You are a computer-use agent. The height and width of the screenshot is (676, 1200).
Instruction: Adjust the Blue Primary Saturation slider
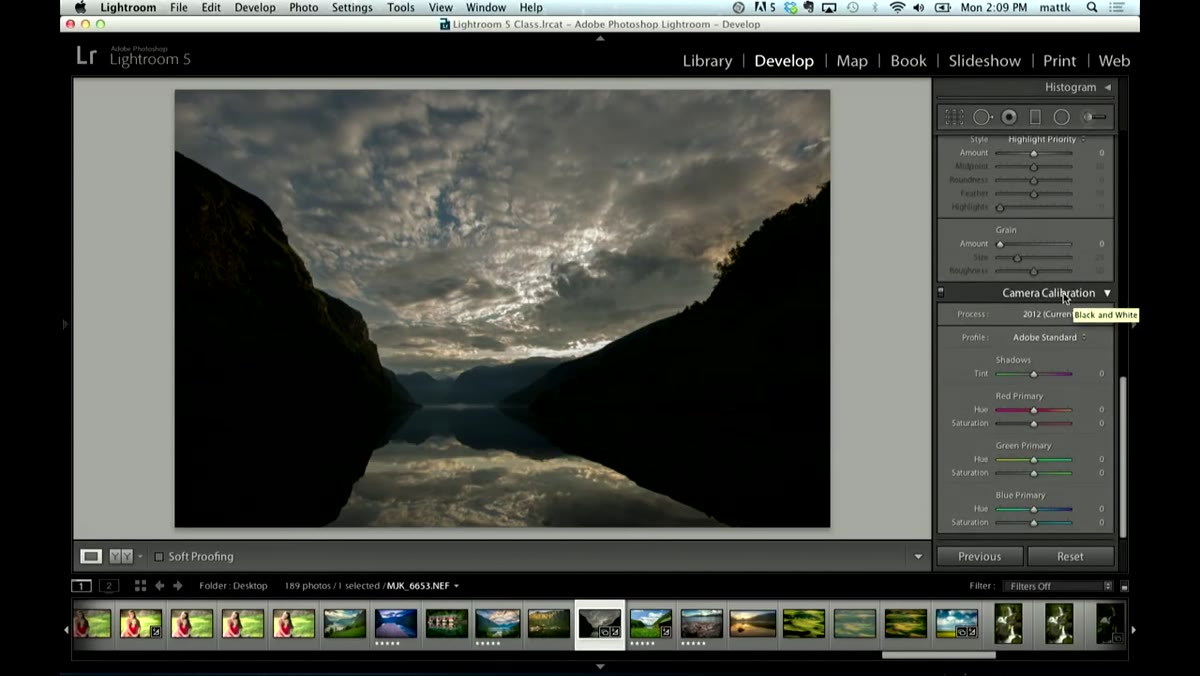tap(1033, 522)
